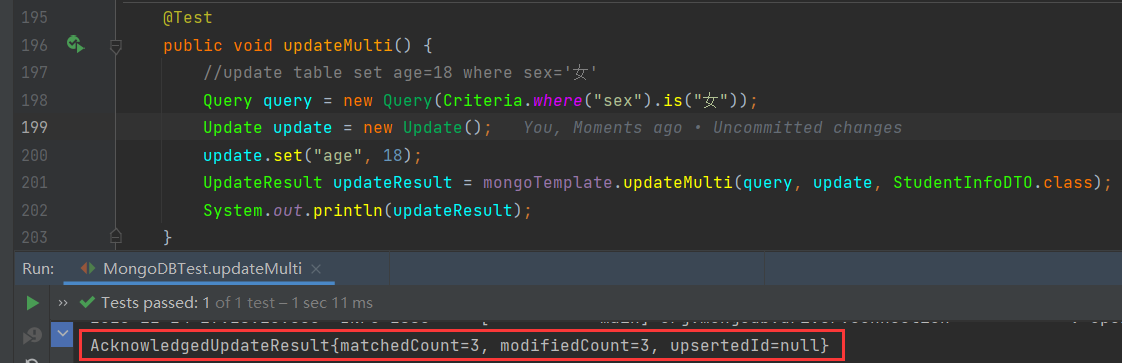Image resolution: width=1122 pixels, height=363 pixels.
Task: Click the @Test annotation
Action: coord(187,17)
